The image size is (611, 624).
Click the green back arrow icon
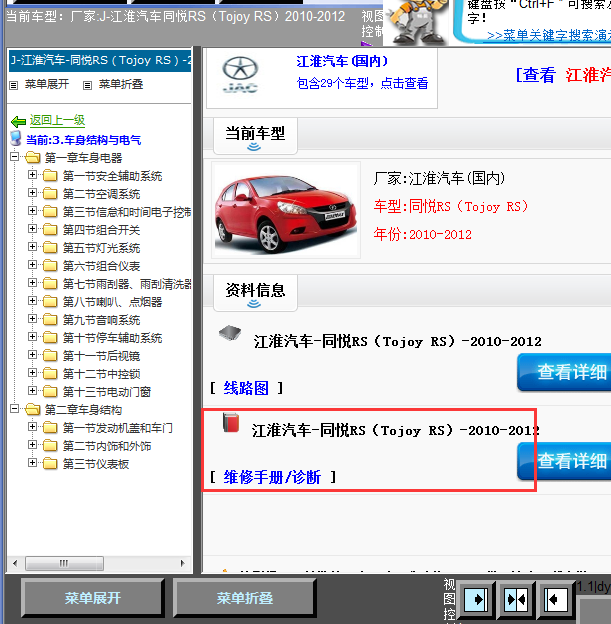click(x=18, y=121)
